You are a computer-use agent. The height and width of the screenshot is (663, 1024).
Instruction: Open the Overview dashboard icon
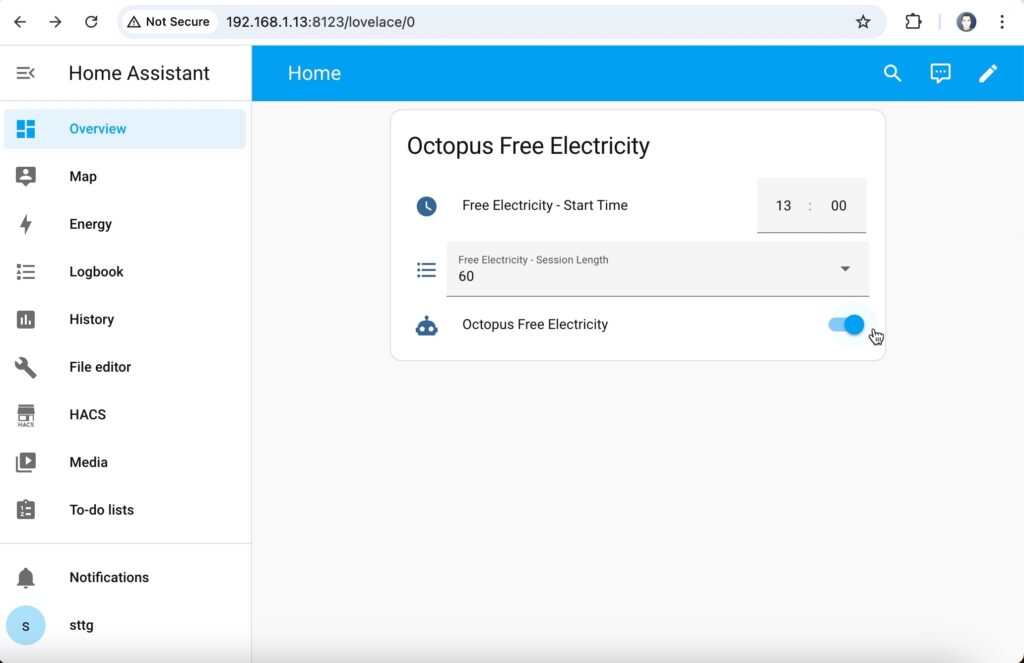coord(25,129)
